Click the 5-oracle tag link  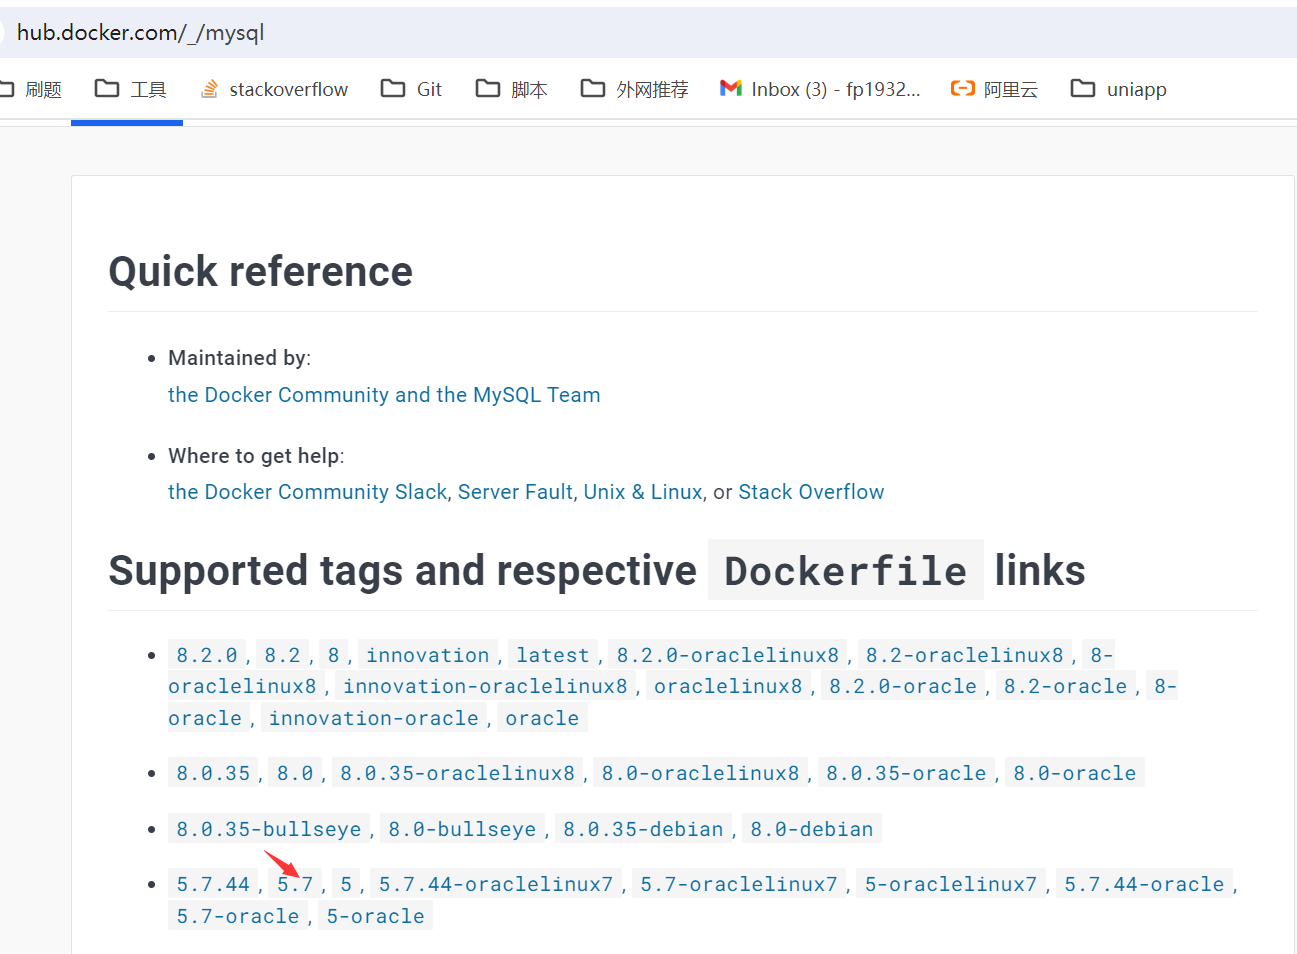click(x=376, y=916)
